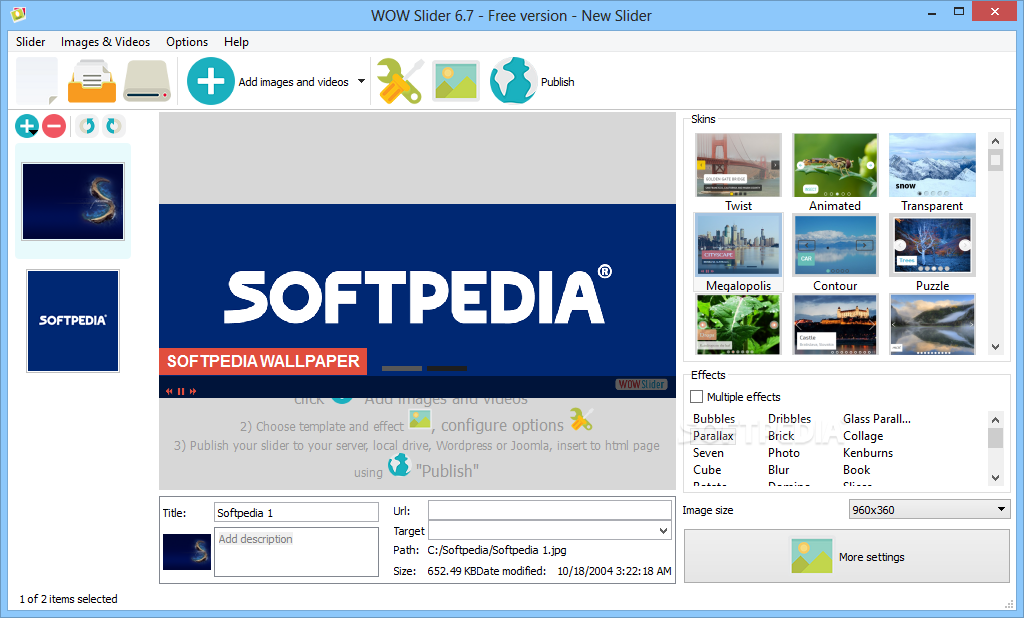Click the Title input field
This screenshot has height=618, width=1024.
(x=296, y=512)
